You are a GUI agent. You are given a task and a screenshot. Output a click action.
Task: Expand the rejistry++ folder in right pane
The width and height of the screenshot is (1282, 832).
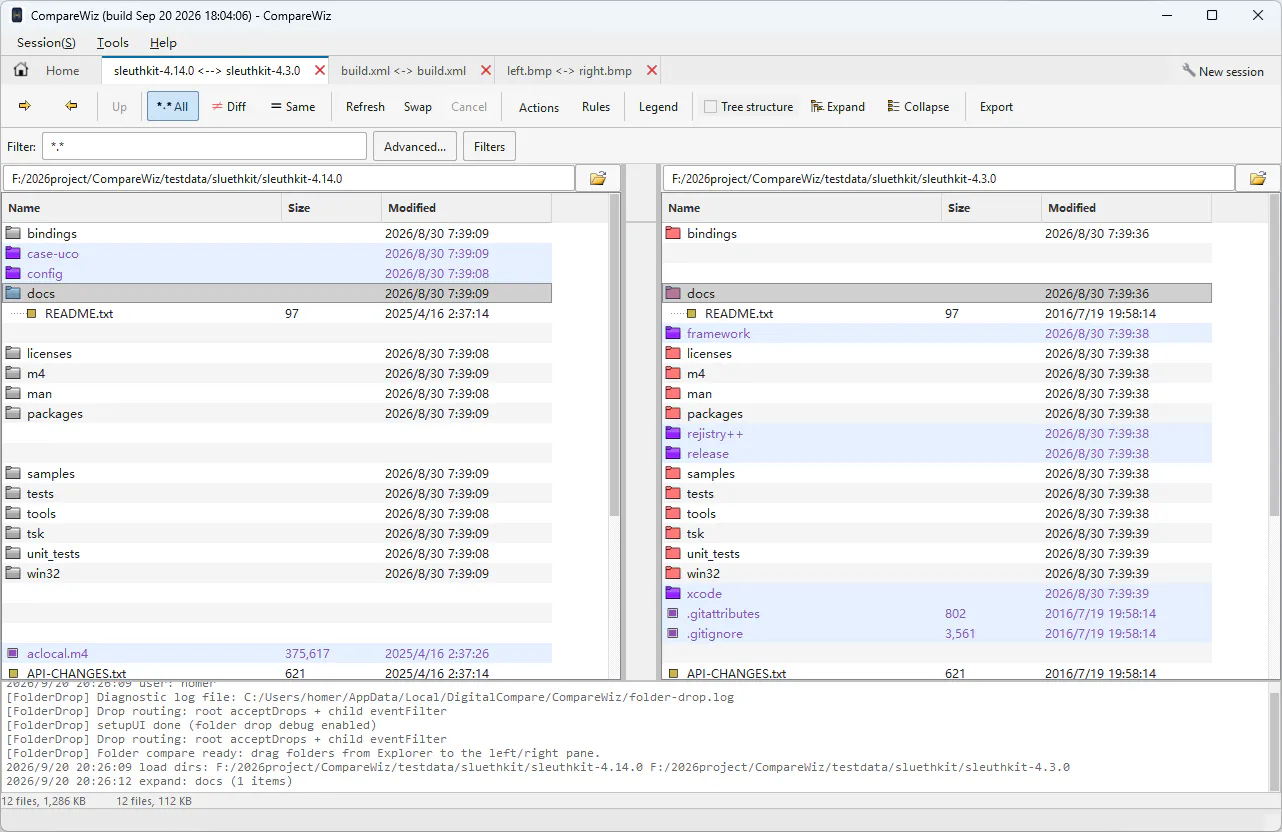(x=673, y=433)
